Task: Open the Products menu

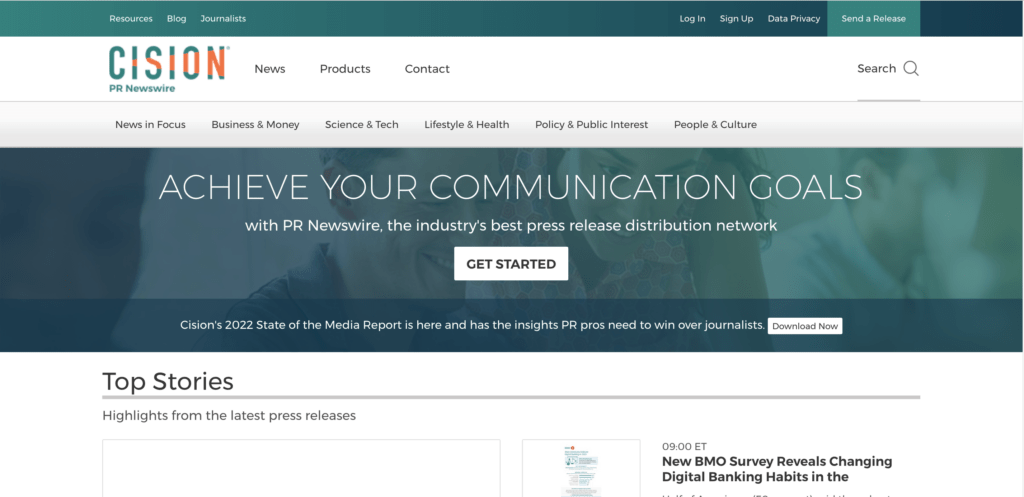Action: (345, 69)
